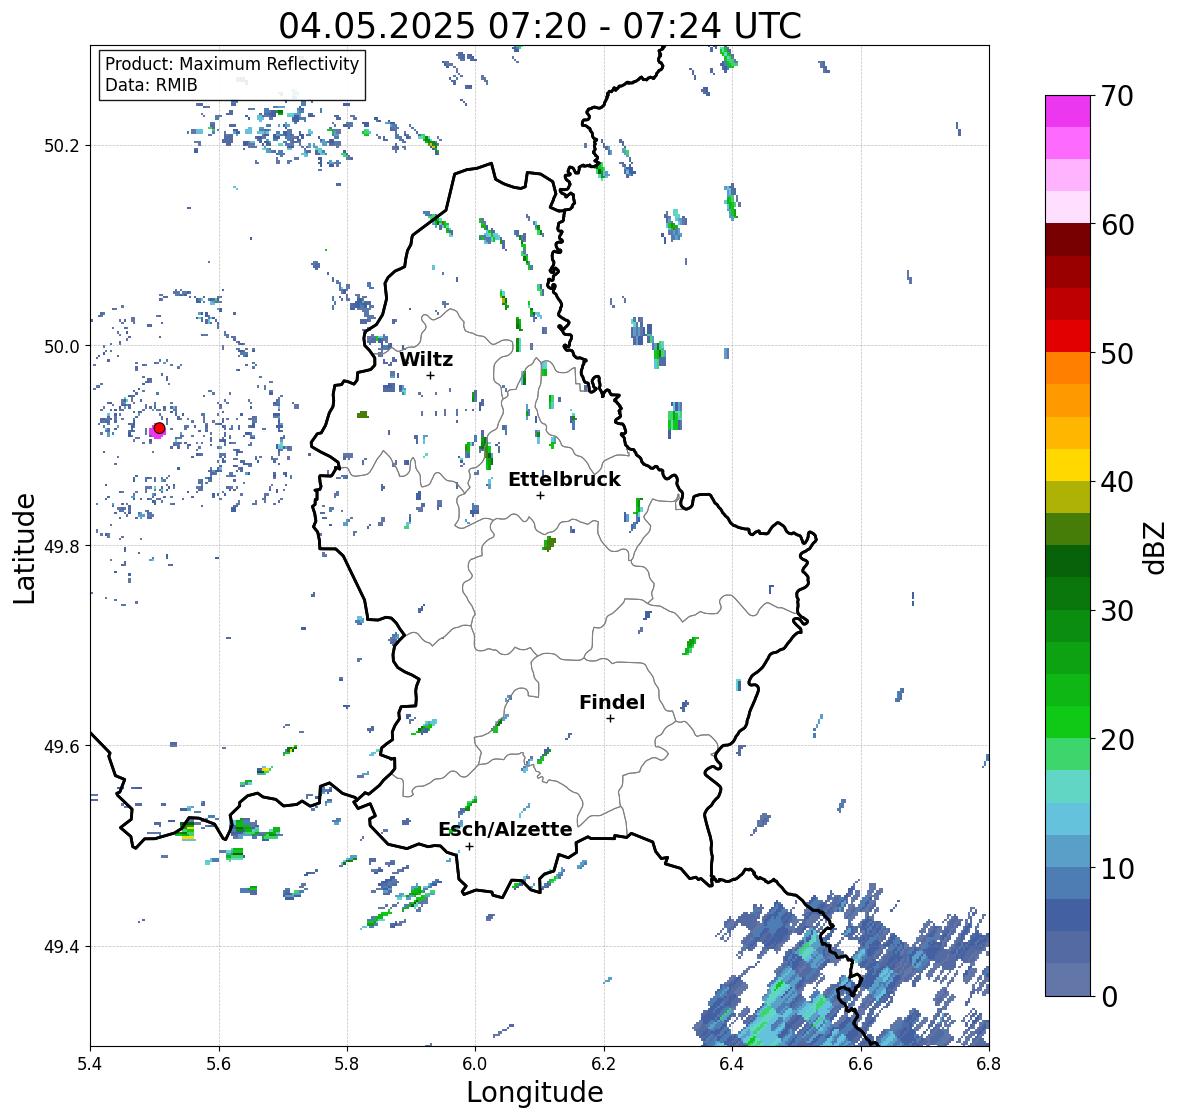This screenshot has width=1179, height=1117.
Task: Click the red radar location dot
Action: 159,428
